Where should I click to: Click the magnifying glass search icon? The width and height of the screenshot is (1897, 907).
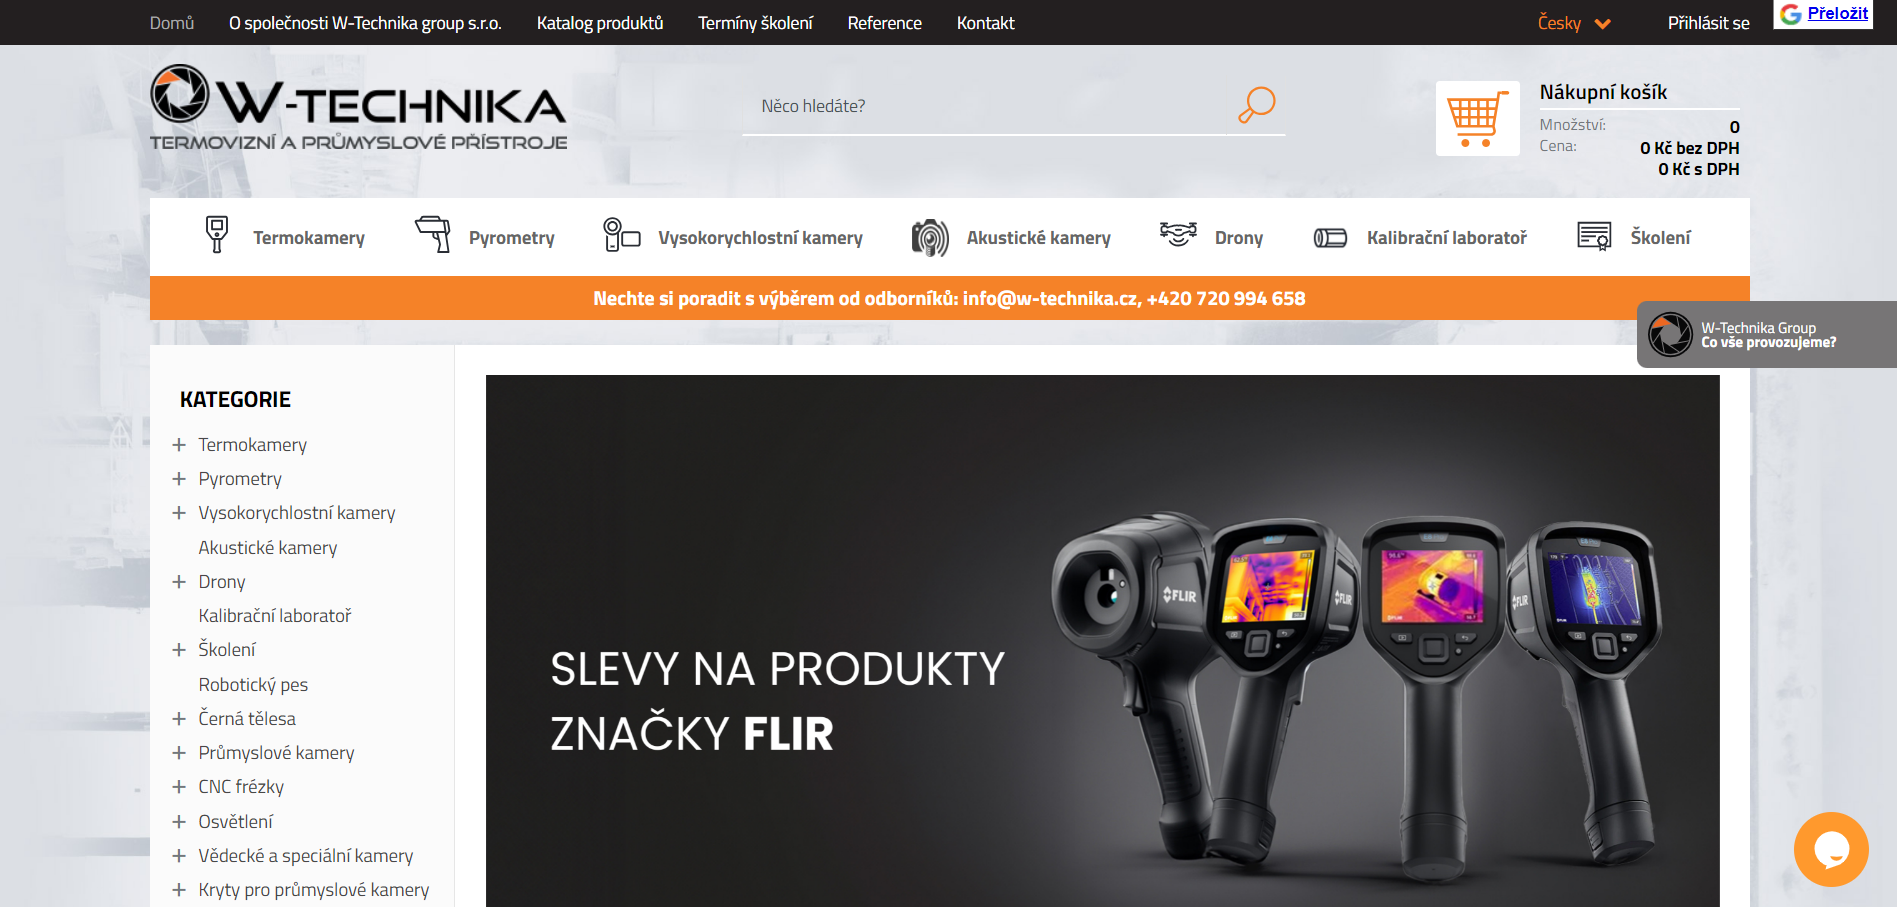pyautogui.click(x=1257, y=104)
